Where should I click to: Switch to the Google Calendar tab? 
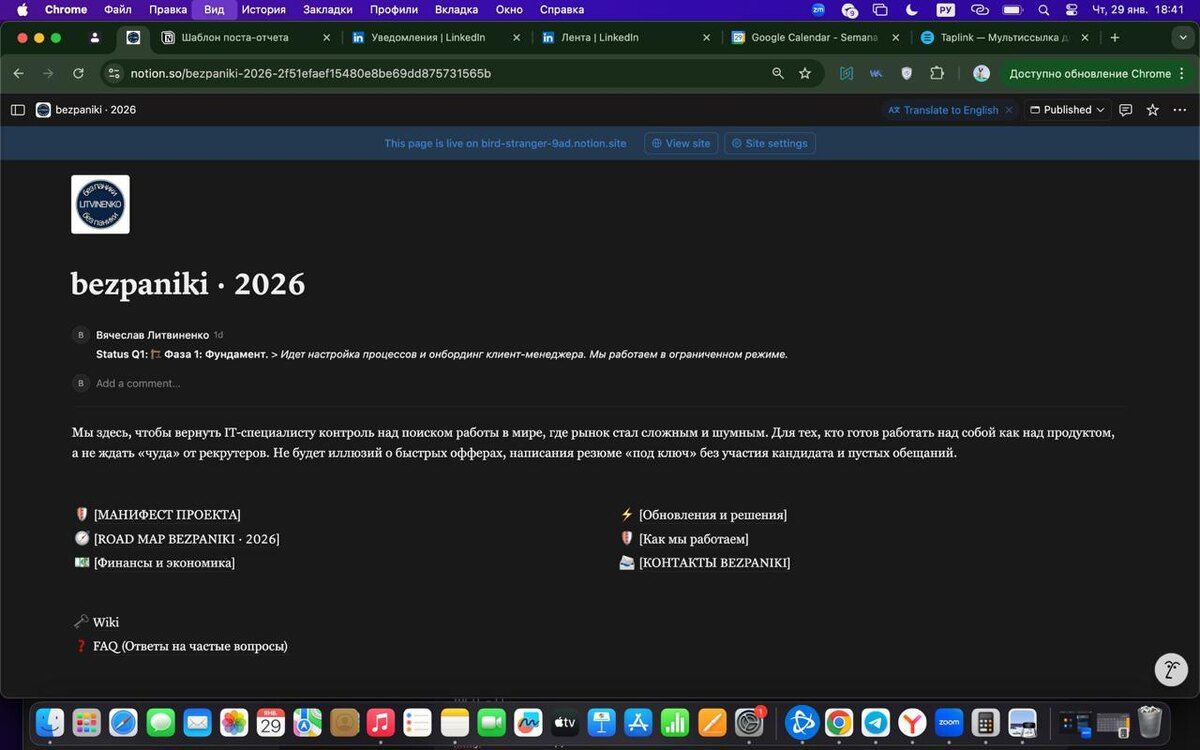coord(810,37)
